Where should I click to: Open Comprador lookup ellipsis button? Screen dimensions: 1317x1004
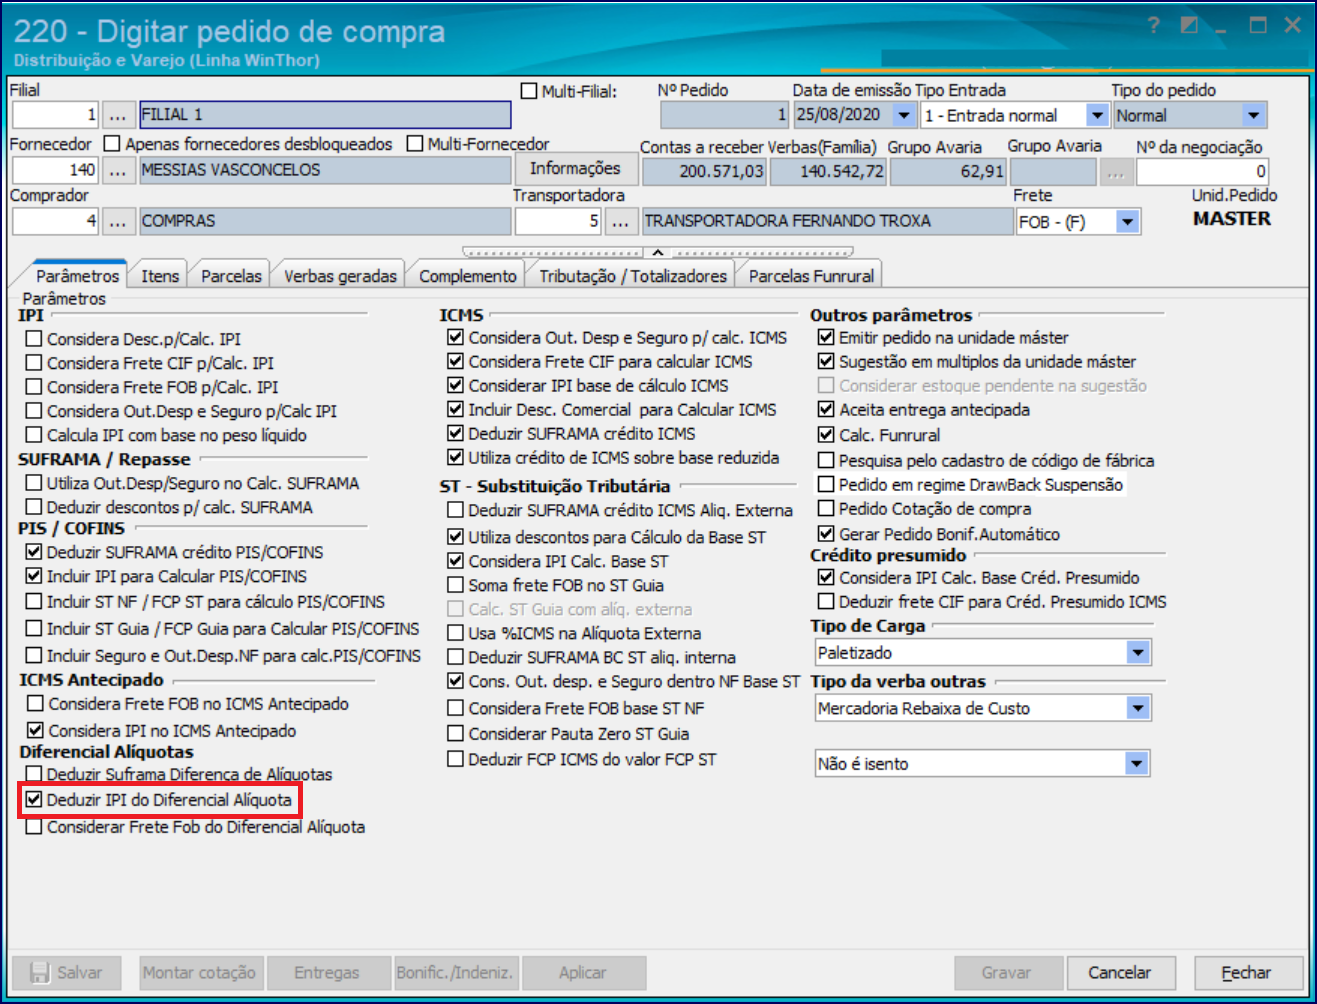click(x=118, y=221)
